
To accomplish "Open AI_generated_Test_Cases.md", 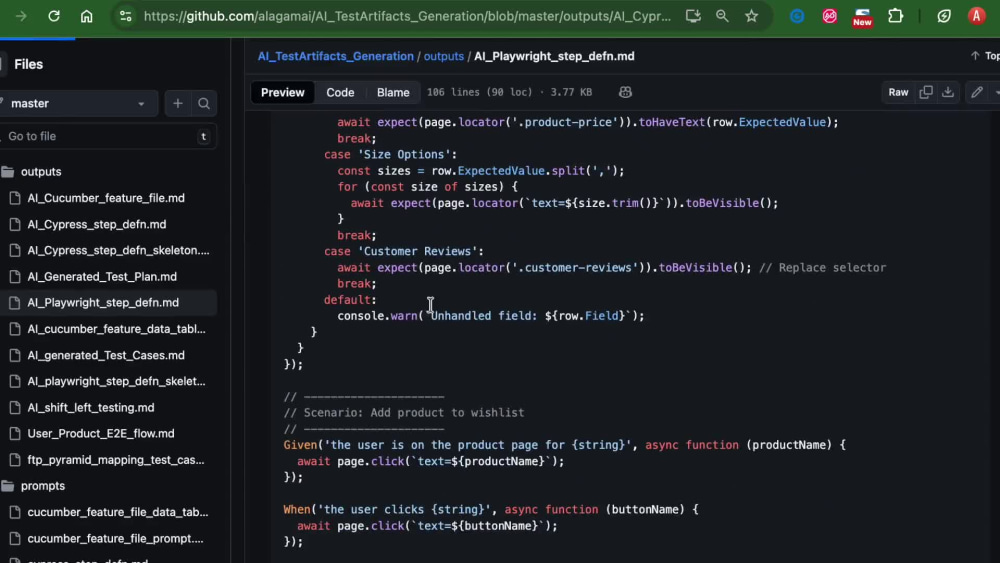I will pos(106,355).
